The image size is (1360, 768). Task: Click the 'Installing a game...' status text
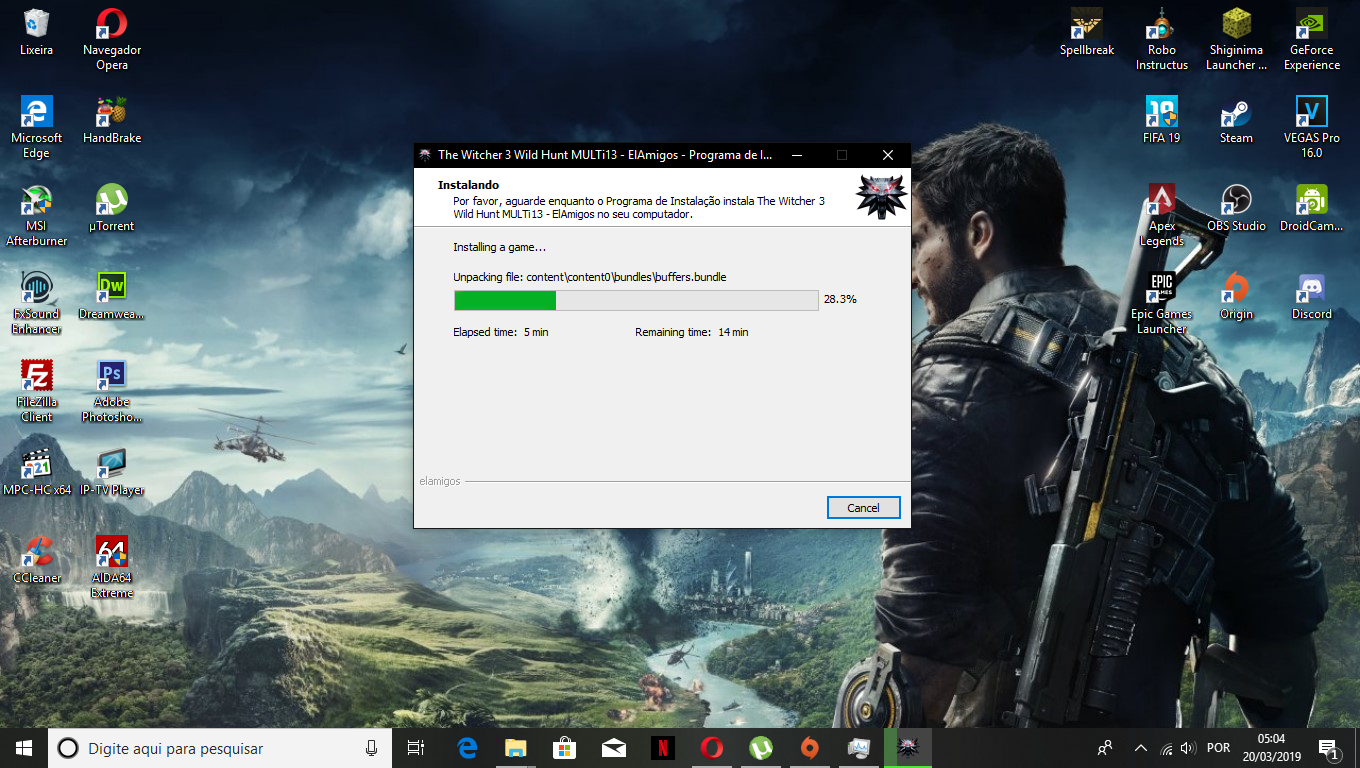500,247
